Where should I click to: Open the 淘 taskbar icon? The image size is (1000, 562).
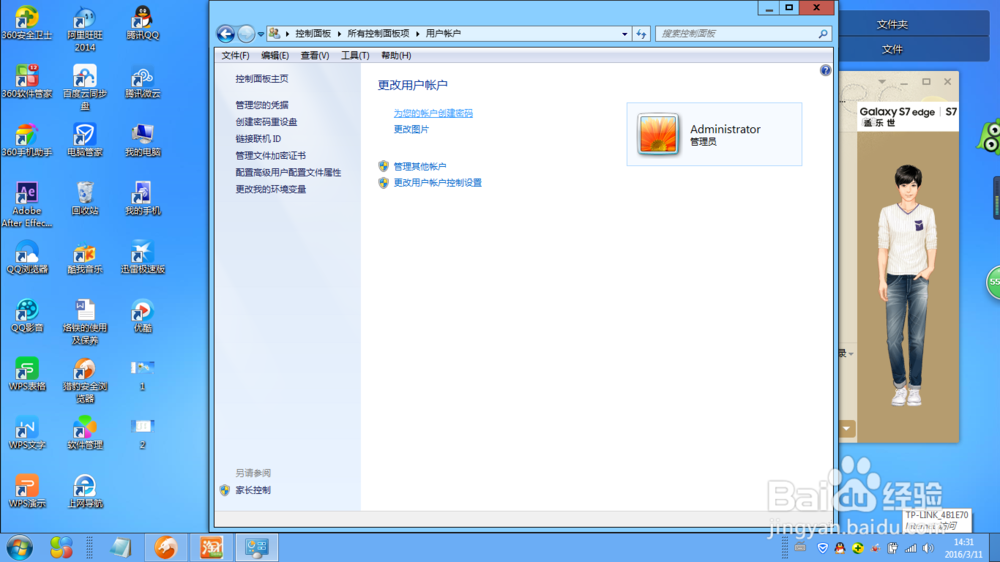211,547
